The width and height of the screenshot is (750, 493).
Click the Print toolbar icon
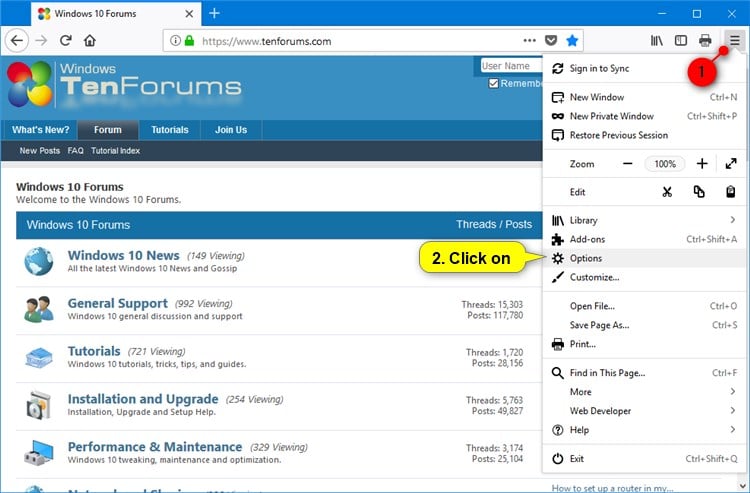tap(705, 41)
